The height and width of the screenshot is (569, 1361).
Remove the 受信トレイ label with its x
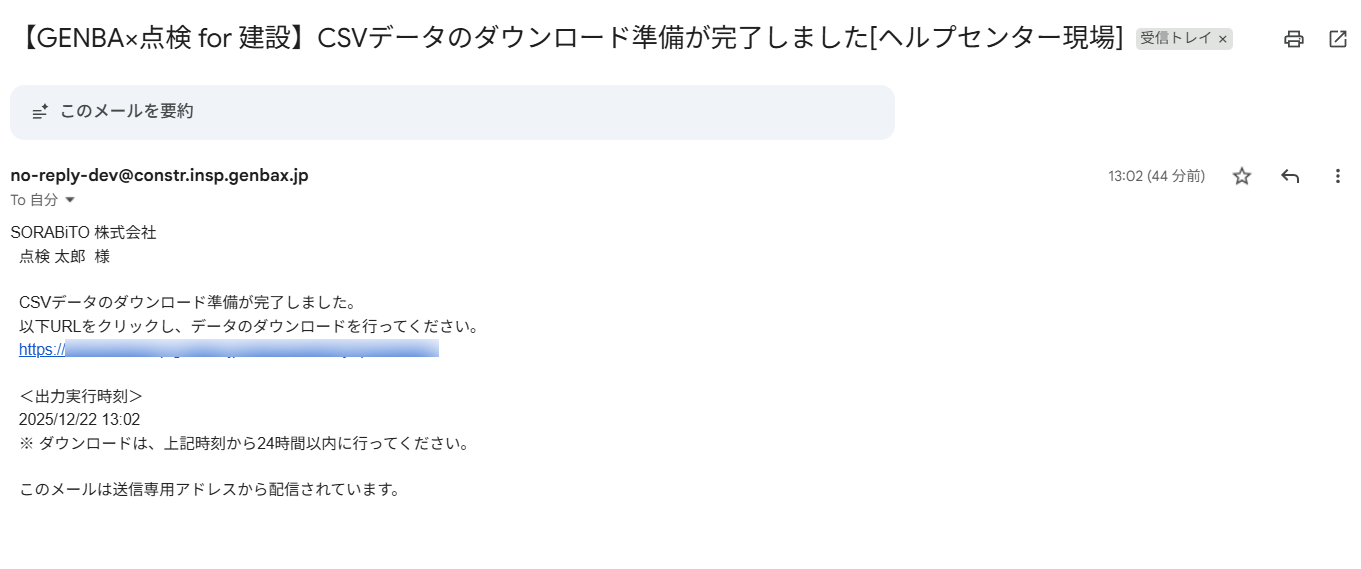(x=1222, y=39)
